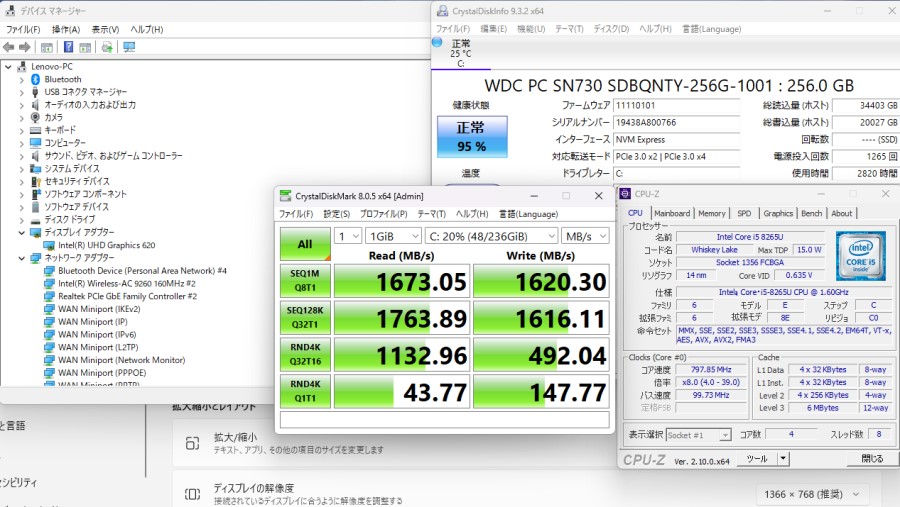This screenshot has height=507, width=900.
Task: Click the blue help icon in Device Manager toolbar
Action: [68, 47]
